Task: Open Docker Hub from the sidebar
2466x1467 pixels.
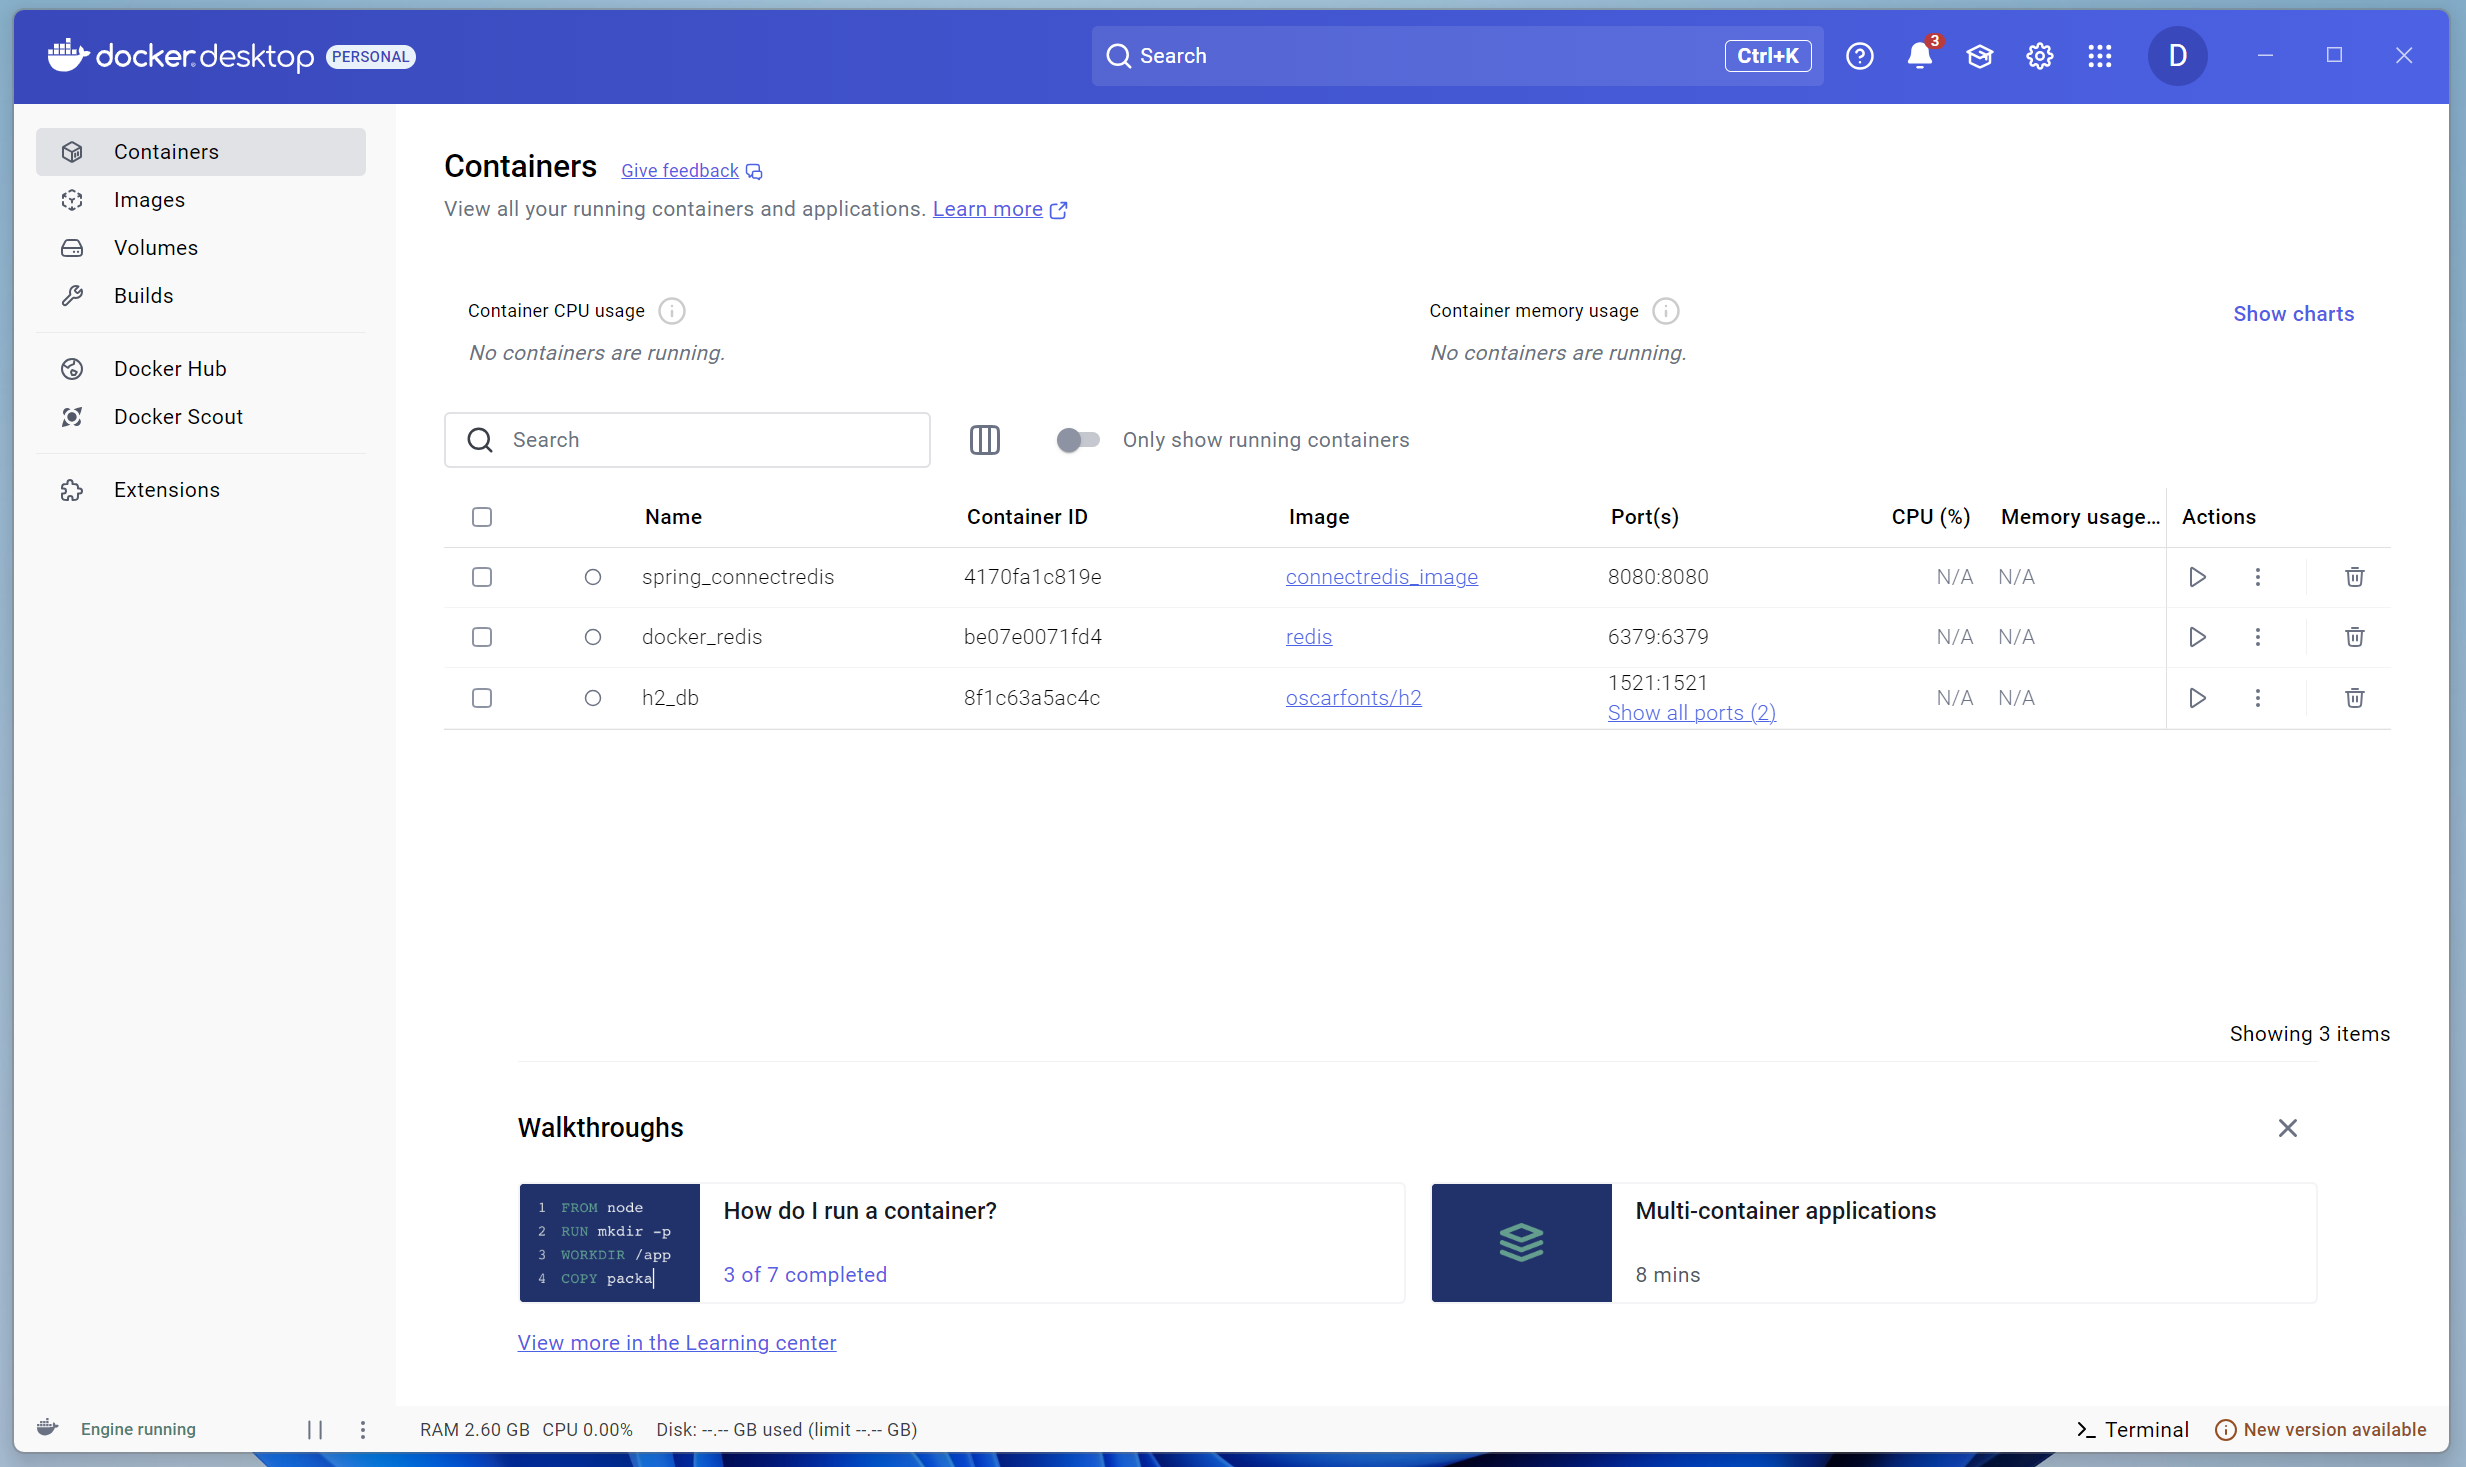Action: pos(201,369)
